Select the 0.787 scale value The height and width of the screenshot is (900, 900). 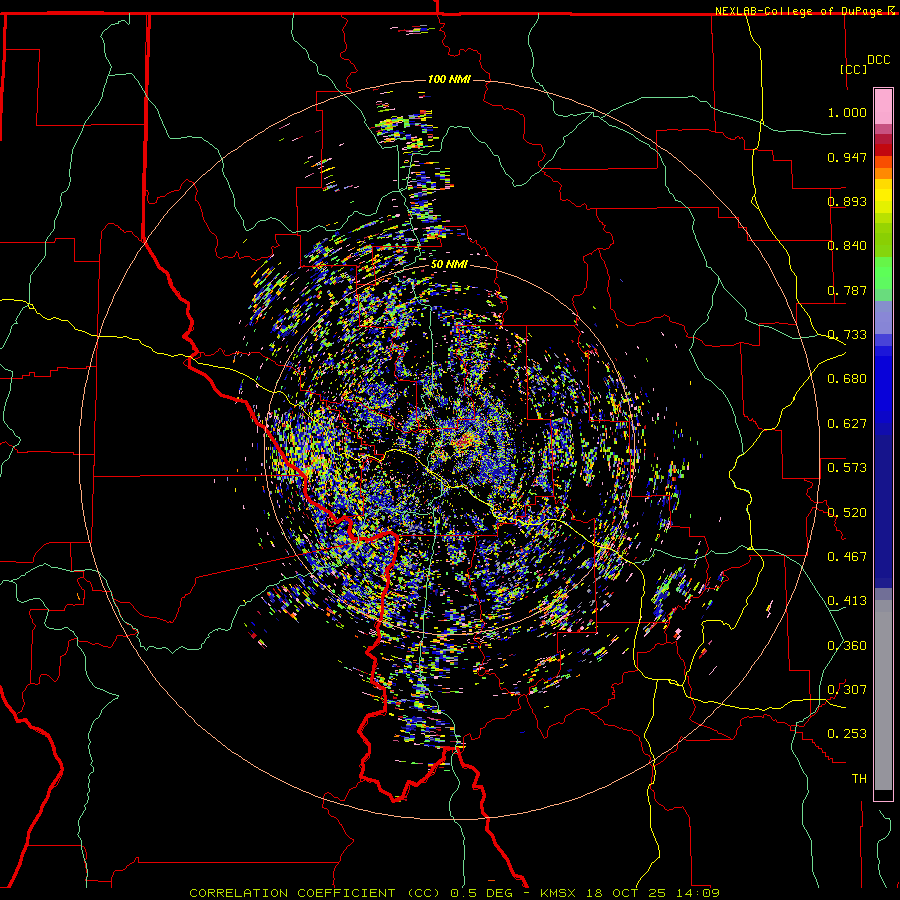(x=847, y=290)
